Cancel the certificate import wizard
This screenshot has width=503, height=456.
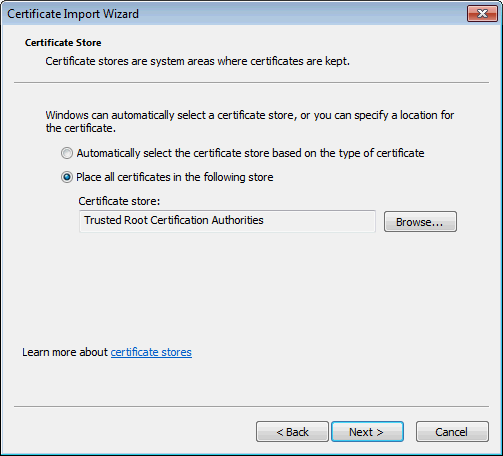(452, 432)
